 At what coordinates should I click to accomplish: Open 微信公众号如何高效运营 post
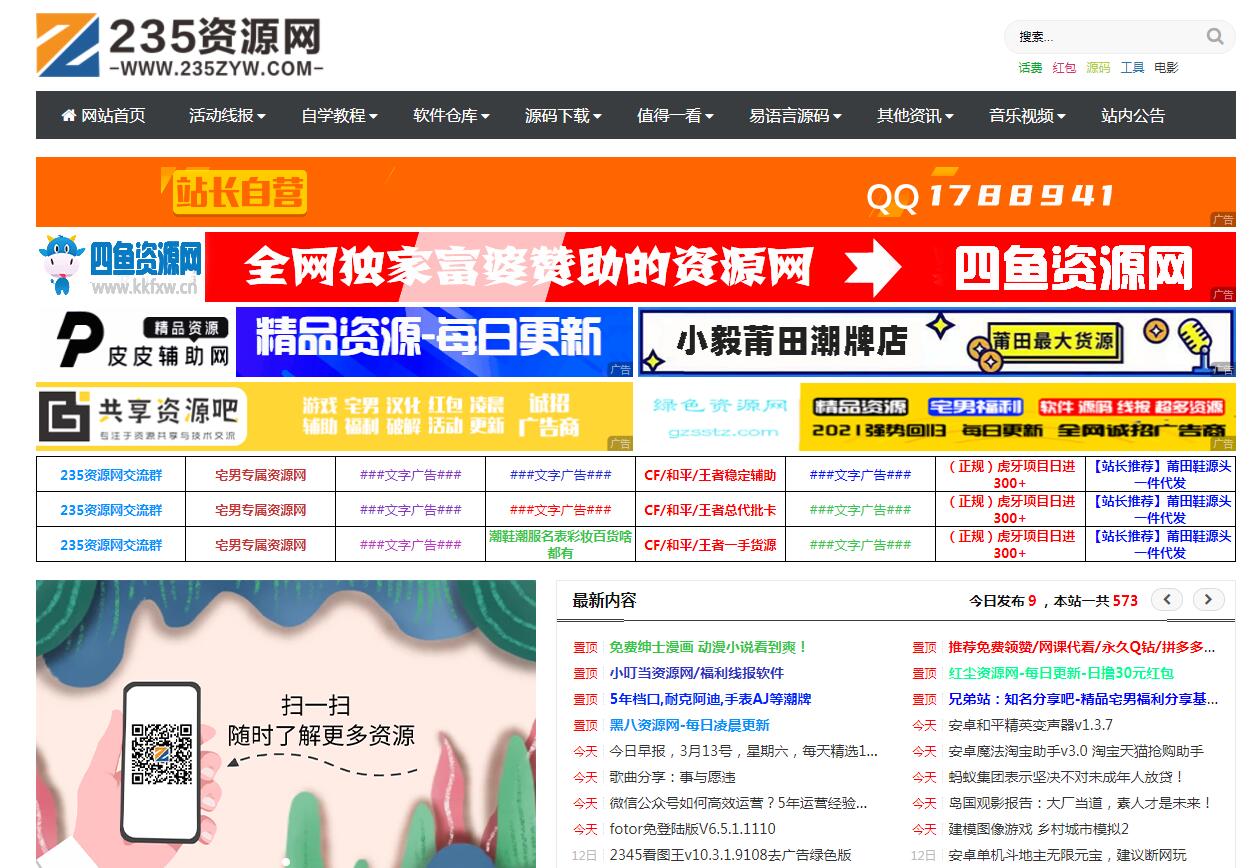click(738, 803)
